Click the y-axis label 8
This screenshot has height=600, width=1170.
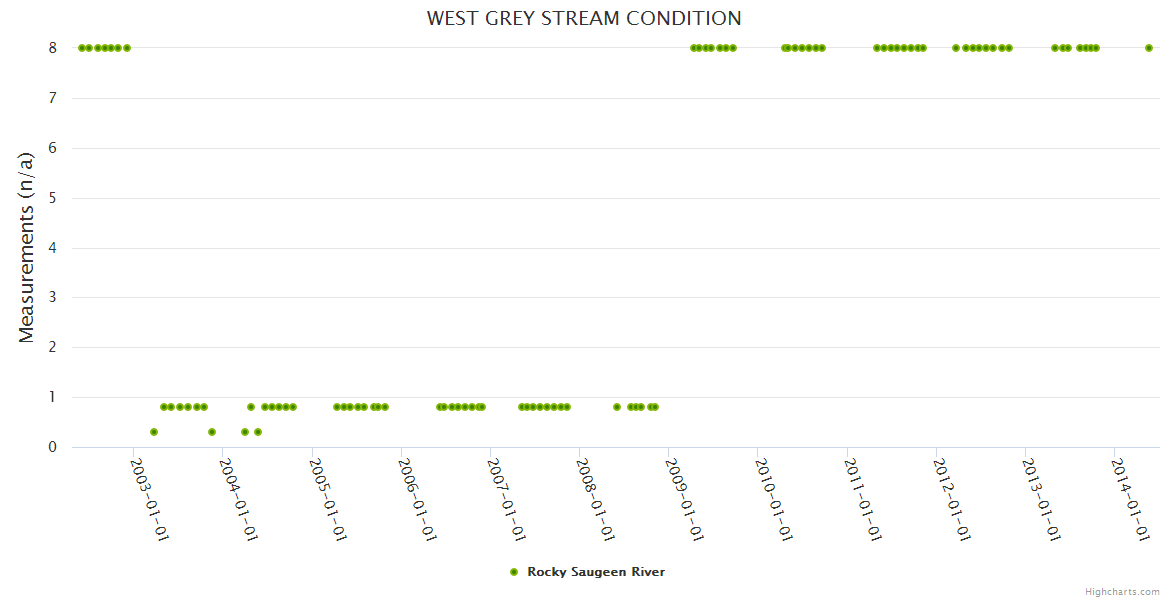click(53, 48)
